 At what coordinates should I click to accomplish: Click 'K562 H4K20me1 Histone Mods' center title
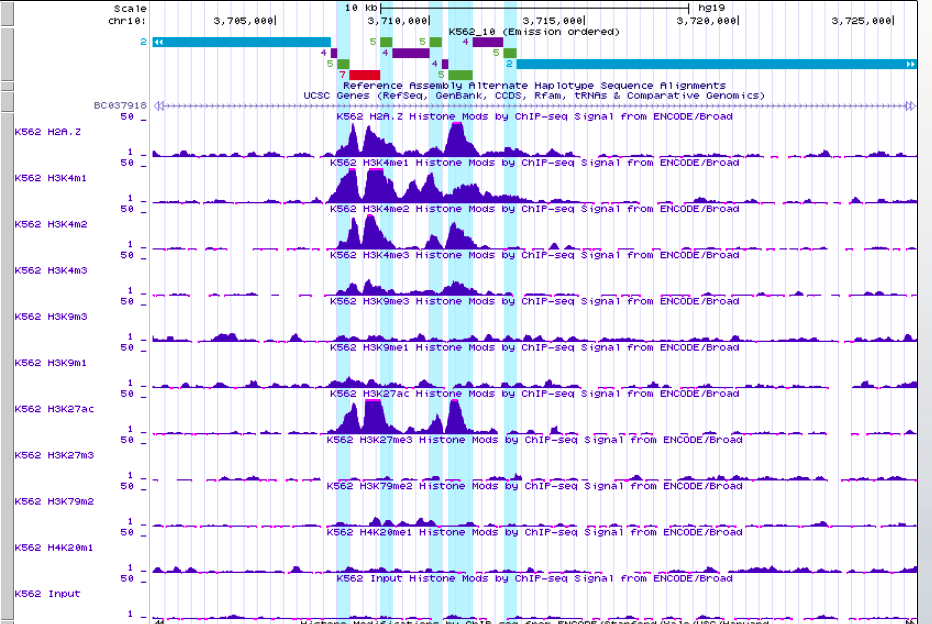[534, 532]
